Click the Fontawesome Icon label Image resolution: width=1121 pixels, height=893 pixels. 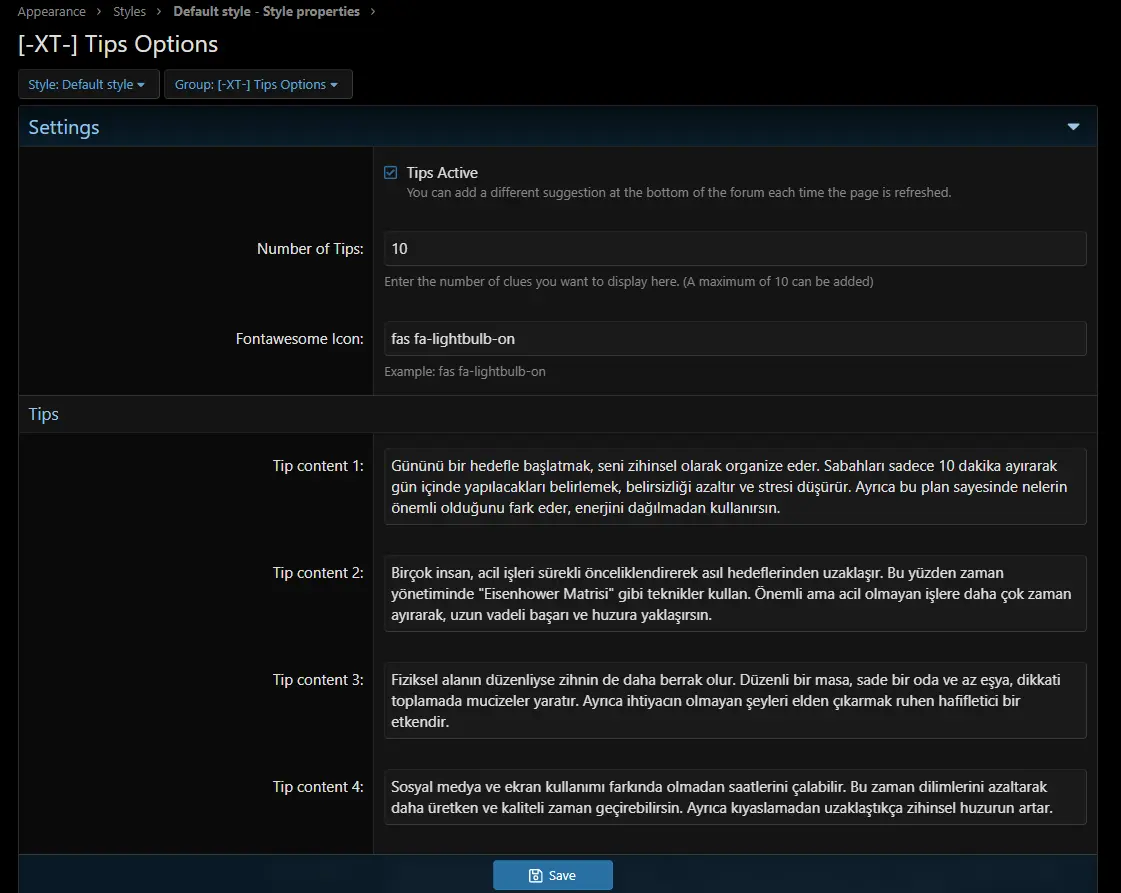click(299, 339)
